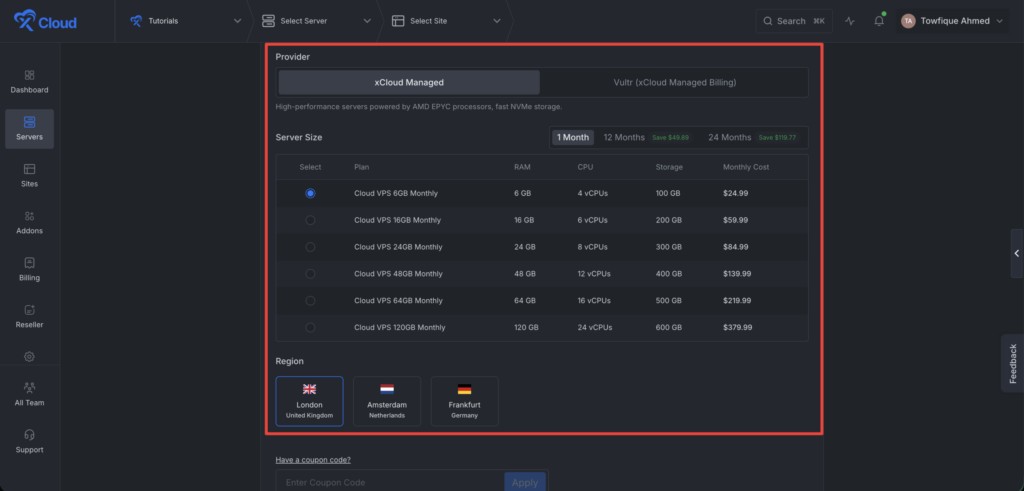Expand the Select Site dropdown chevron
The image size is (1024, 491).
tap(497, 21)
